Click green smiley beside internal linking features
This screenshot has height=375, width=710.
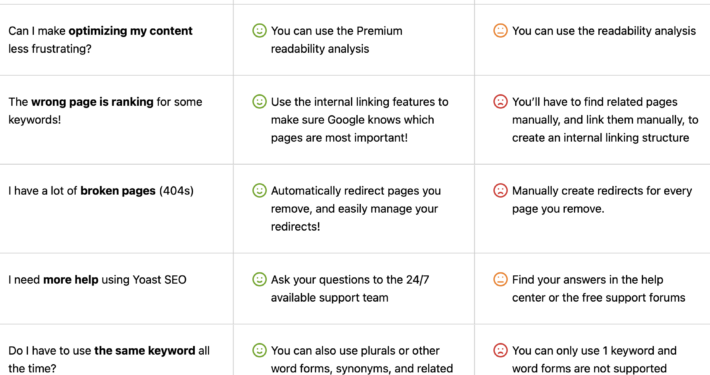click(x=259, y=101)
